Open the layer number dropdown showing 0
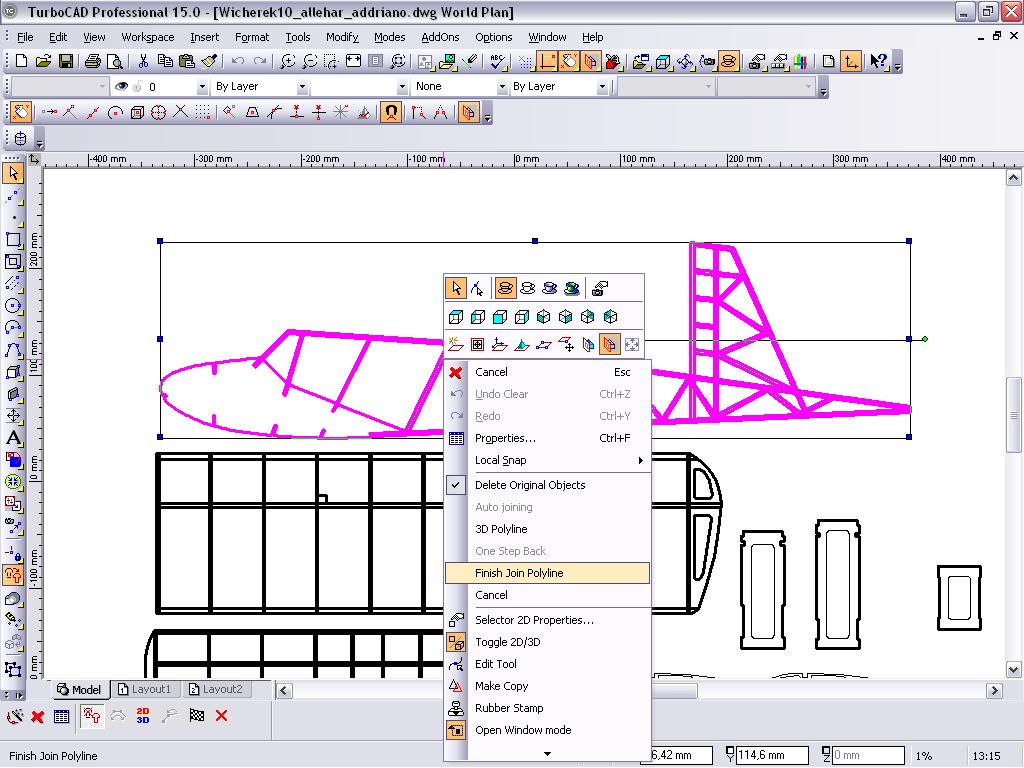This screenshot has width=1024, height=768. [202, 87]
